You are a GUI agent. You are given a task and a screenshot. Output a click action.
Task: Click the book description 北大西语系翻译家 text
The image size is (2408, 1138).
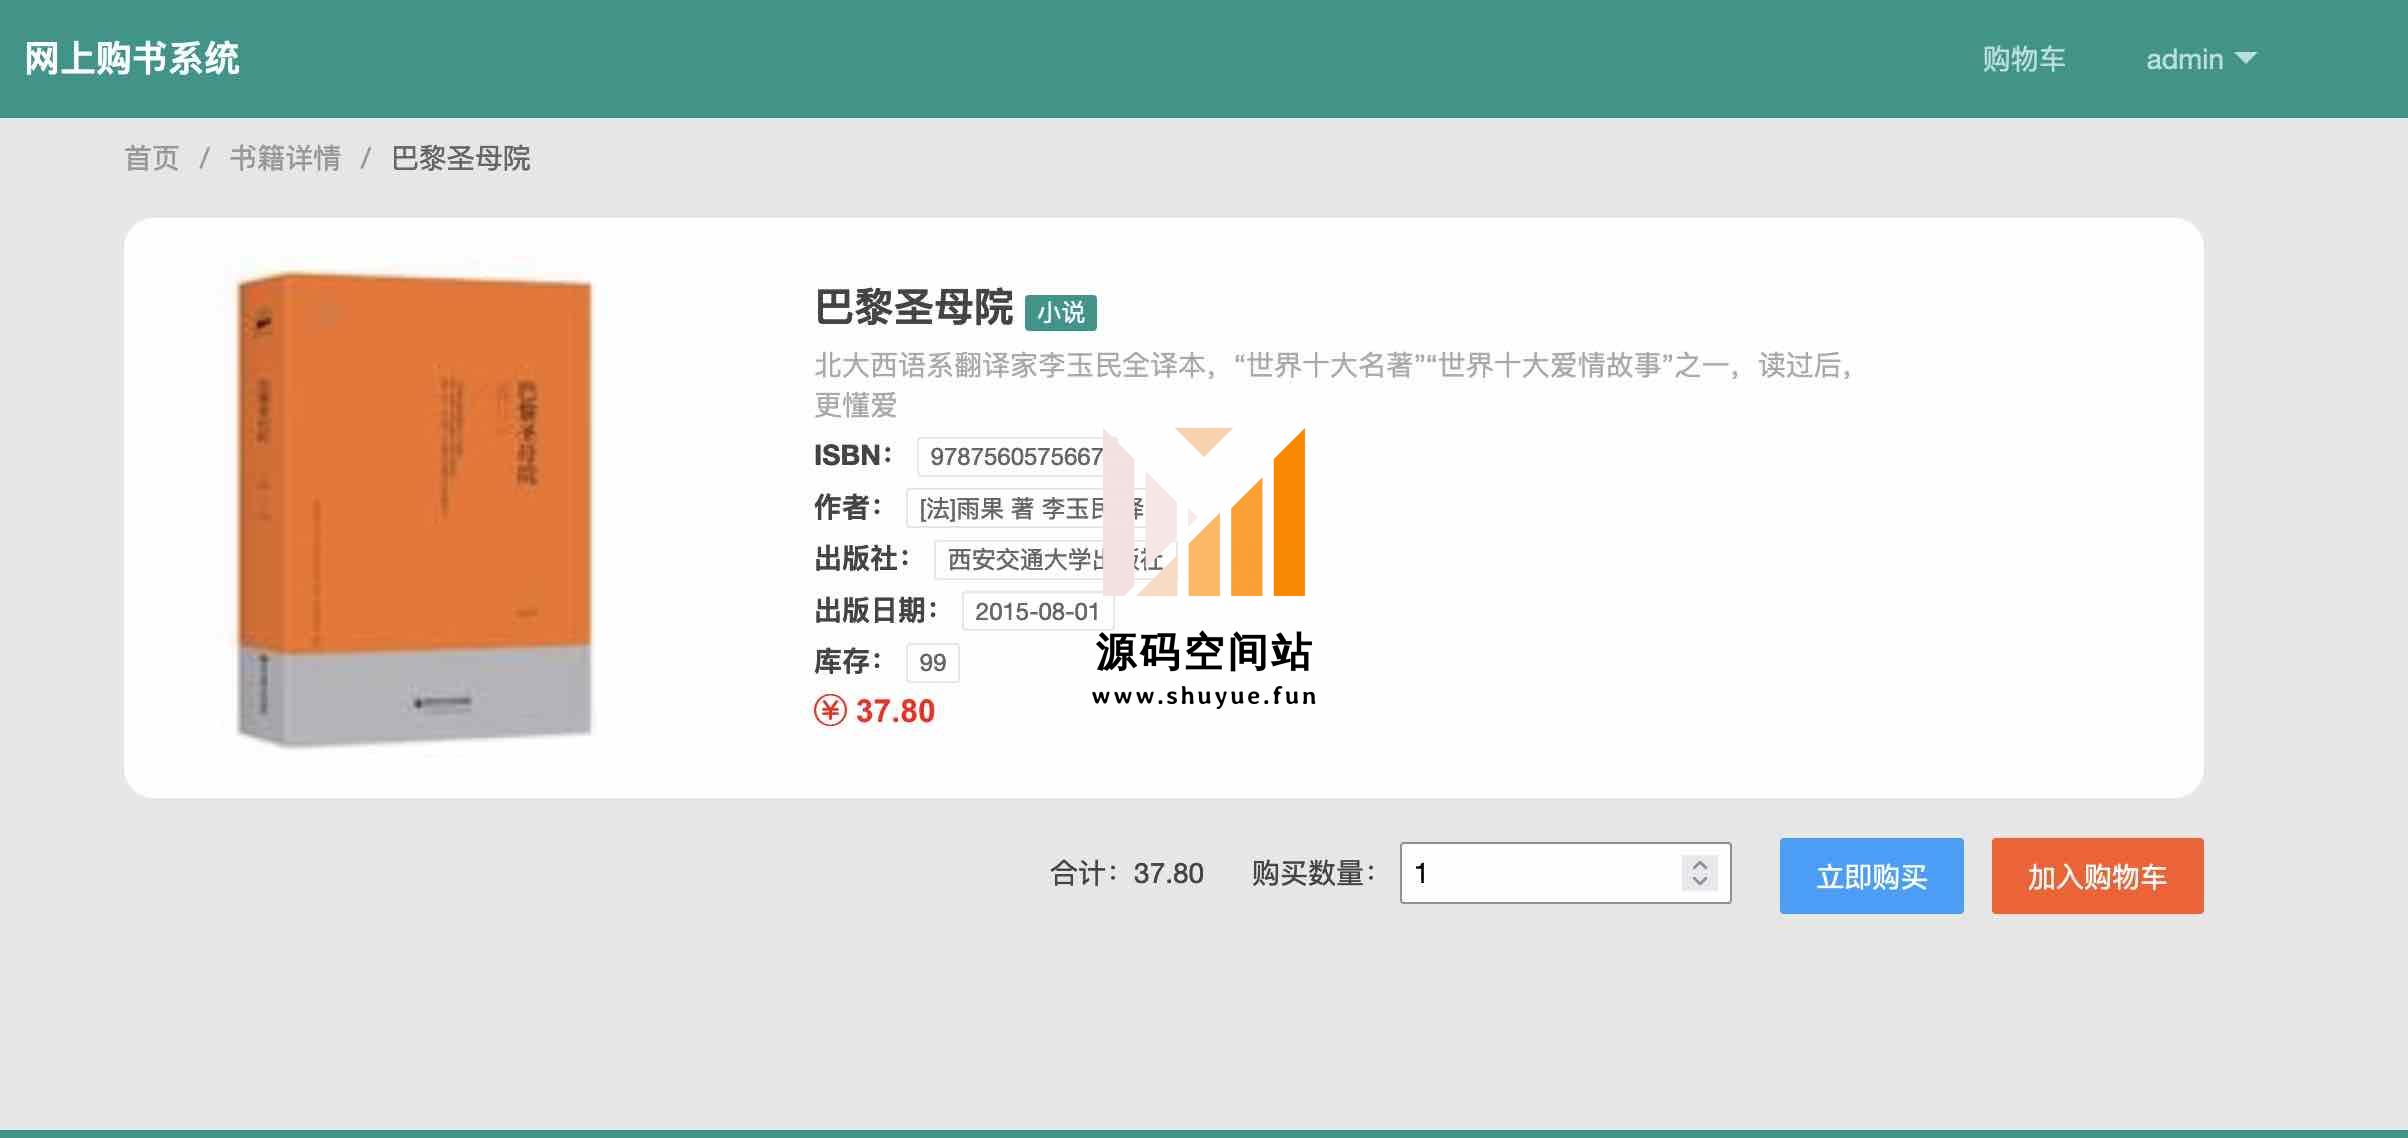[1334, 385]
